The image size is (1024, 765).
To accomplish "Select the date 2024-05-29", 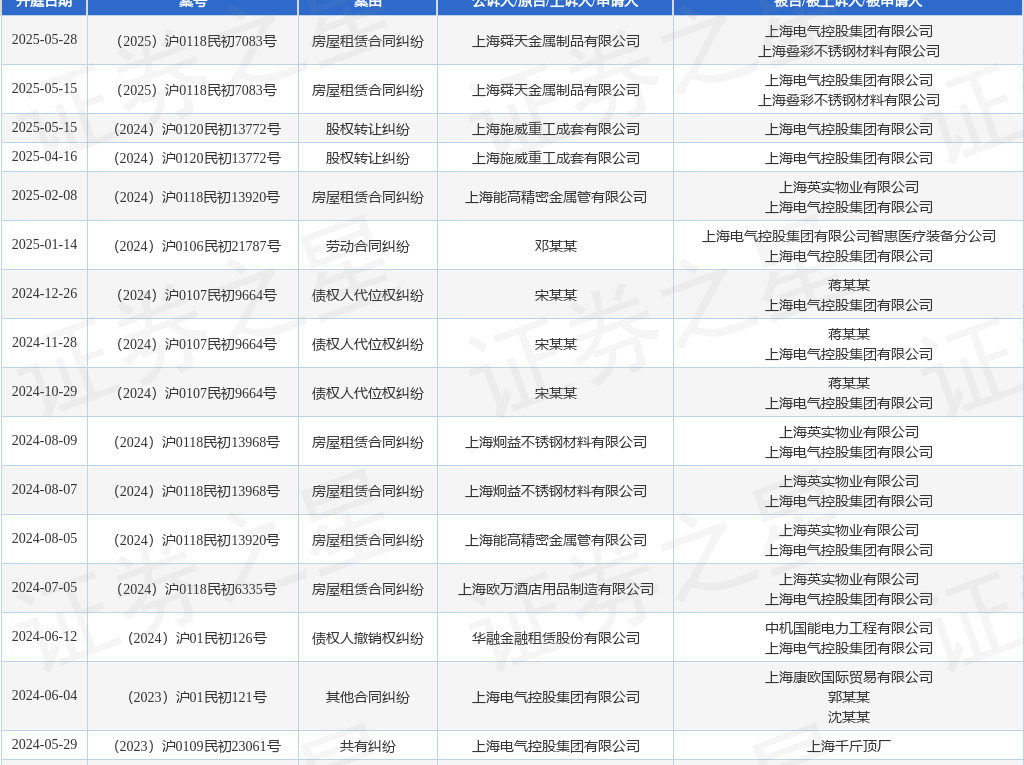I will coord(44,745).
